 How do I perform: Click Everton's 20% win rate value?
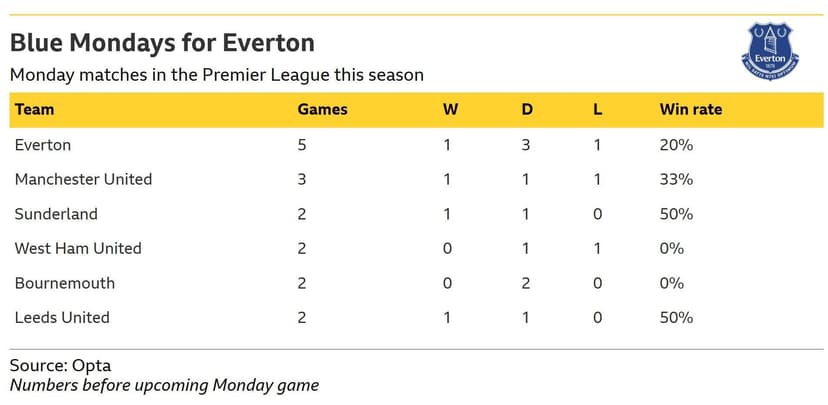click(676, 145)
